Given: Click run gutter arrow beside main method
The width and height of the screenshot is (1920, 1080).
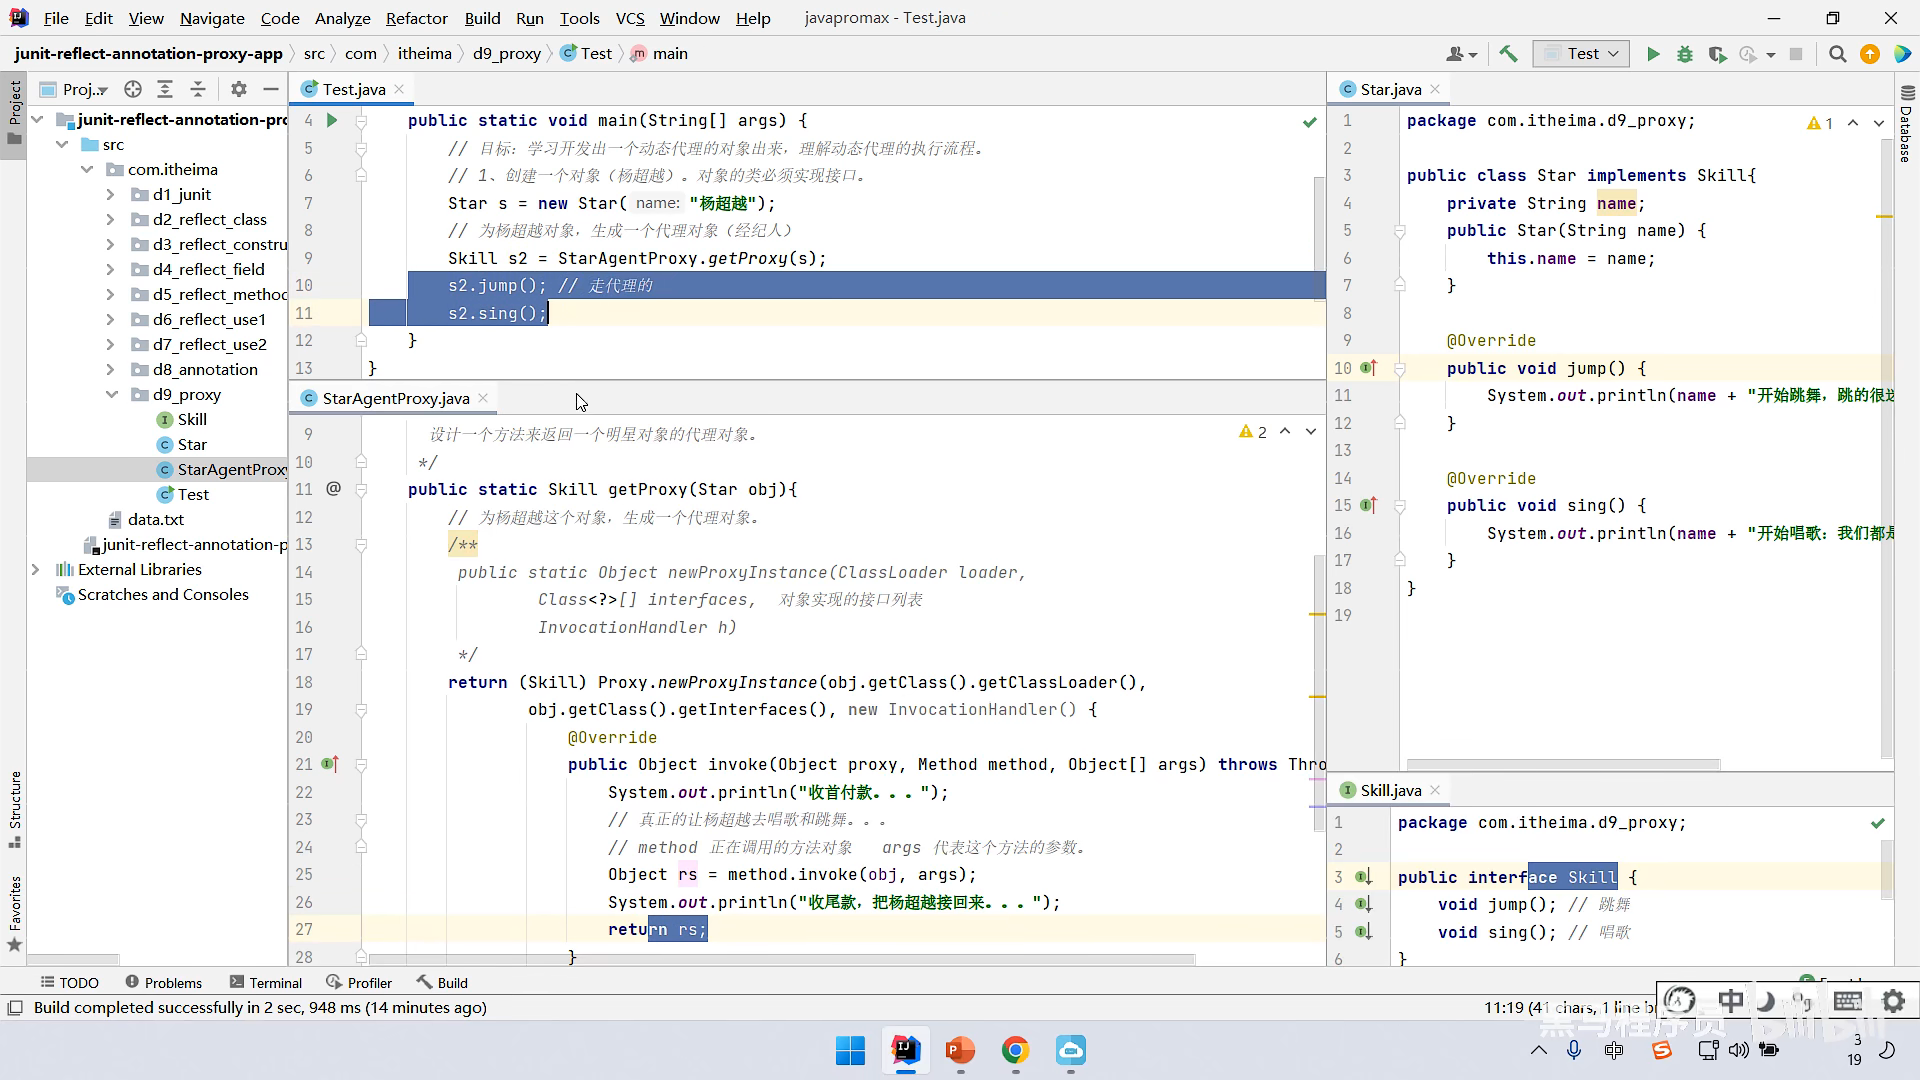Looking at the screenshot, I should coord(332,120).
